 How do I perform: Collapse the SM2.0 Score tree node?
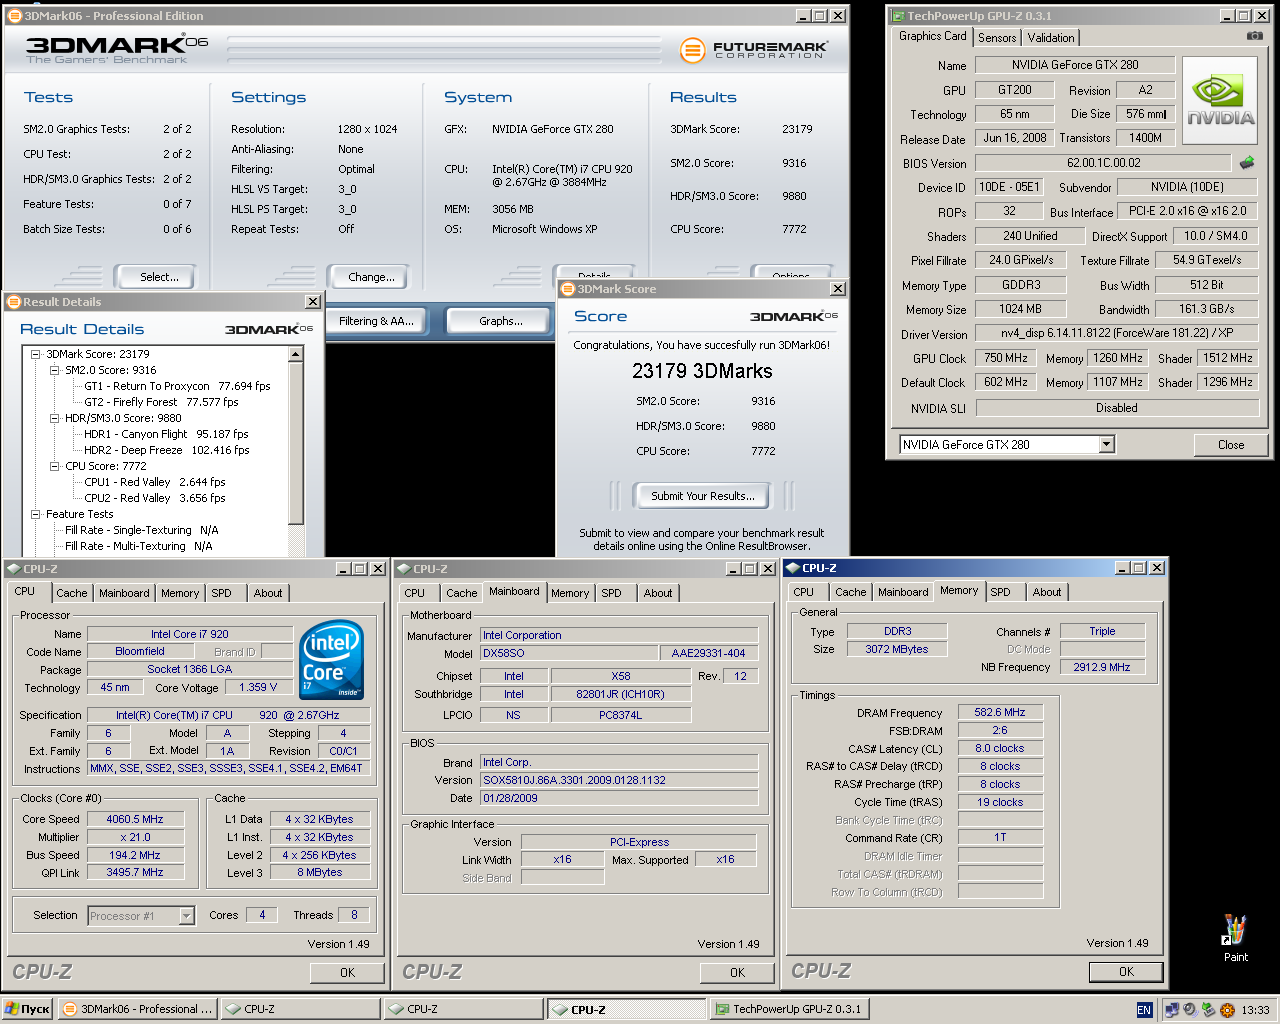pos(55,370)
